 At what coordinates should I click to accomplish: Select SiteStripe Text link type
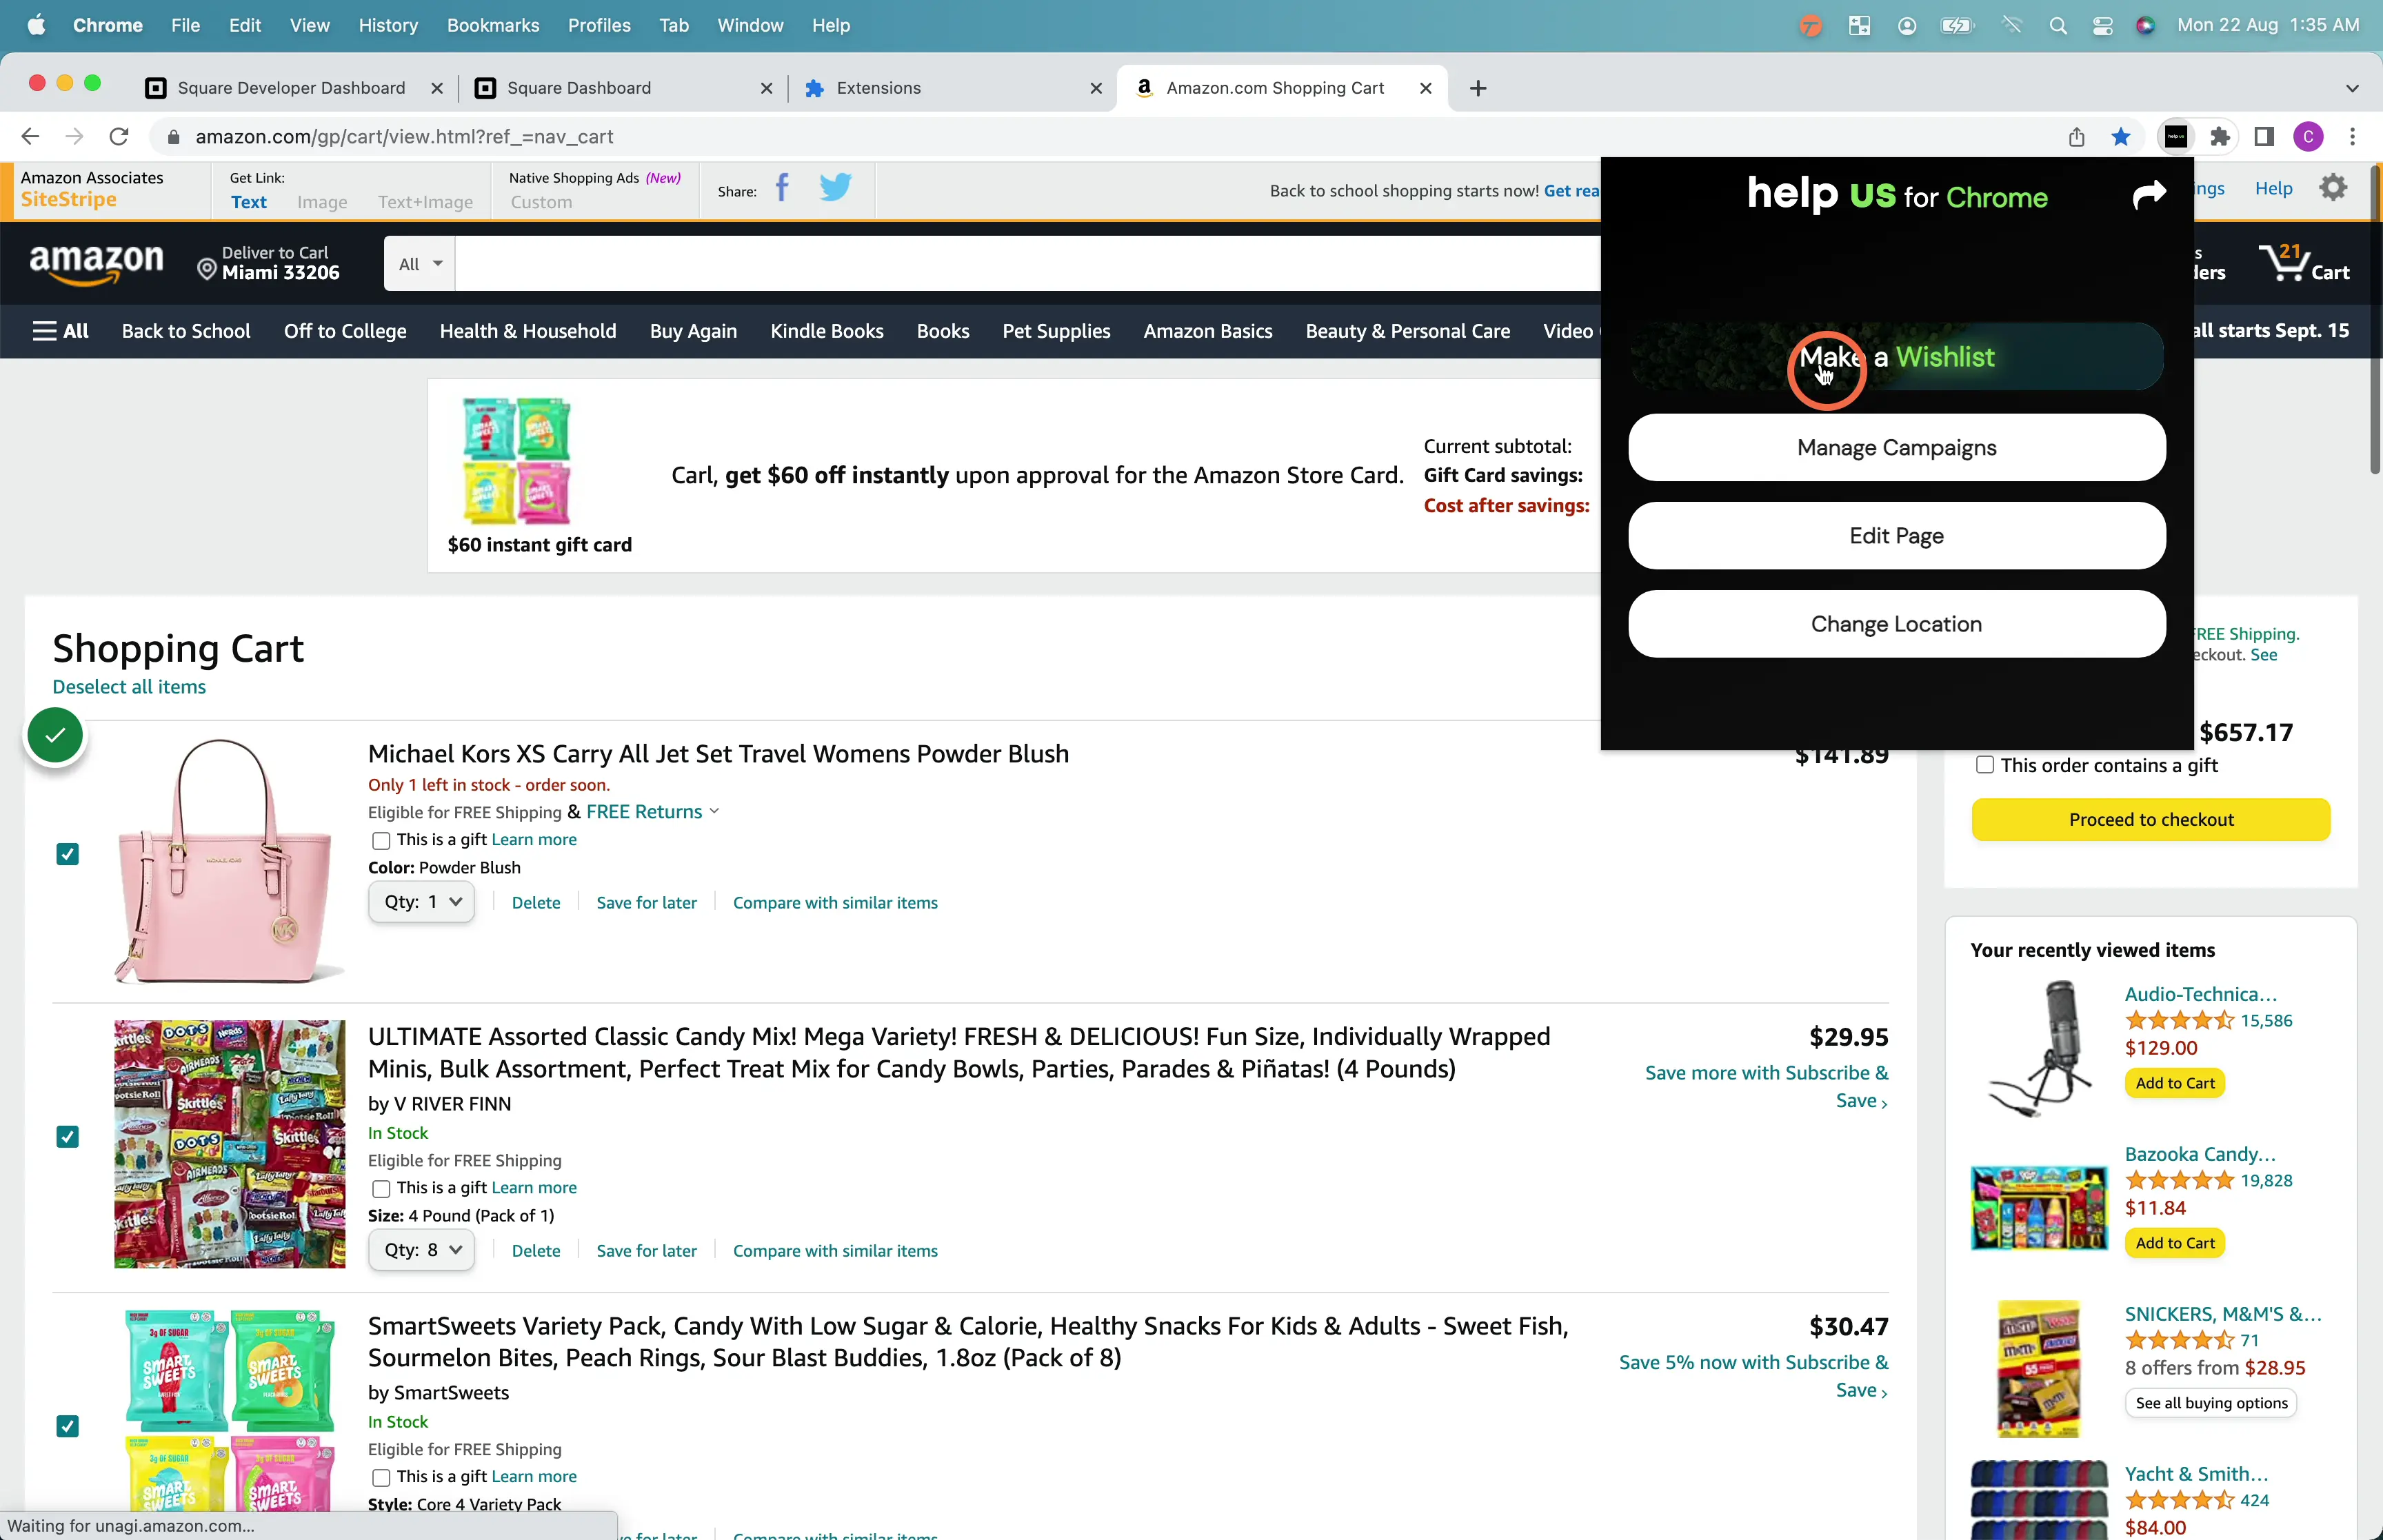(x=249, y=202)
